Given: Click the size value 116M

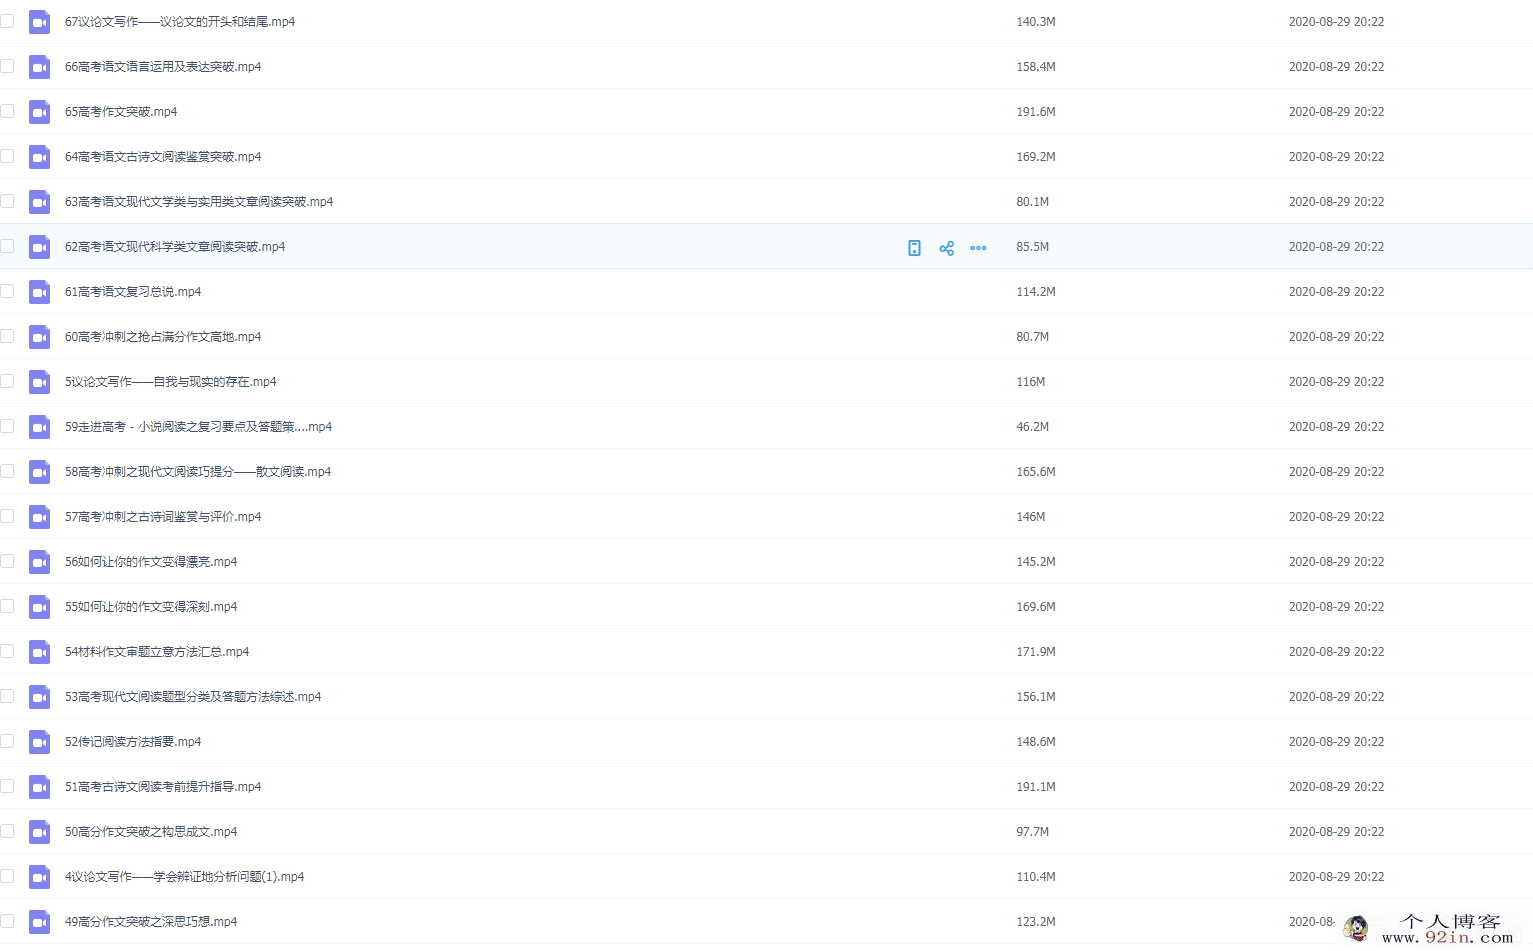Looking at the screenshot, I should point(1031,382).
